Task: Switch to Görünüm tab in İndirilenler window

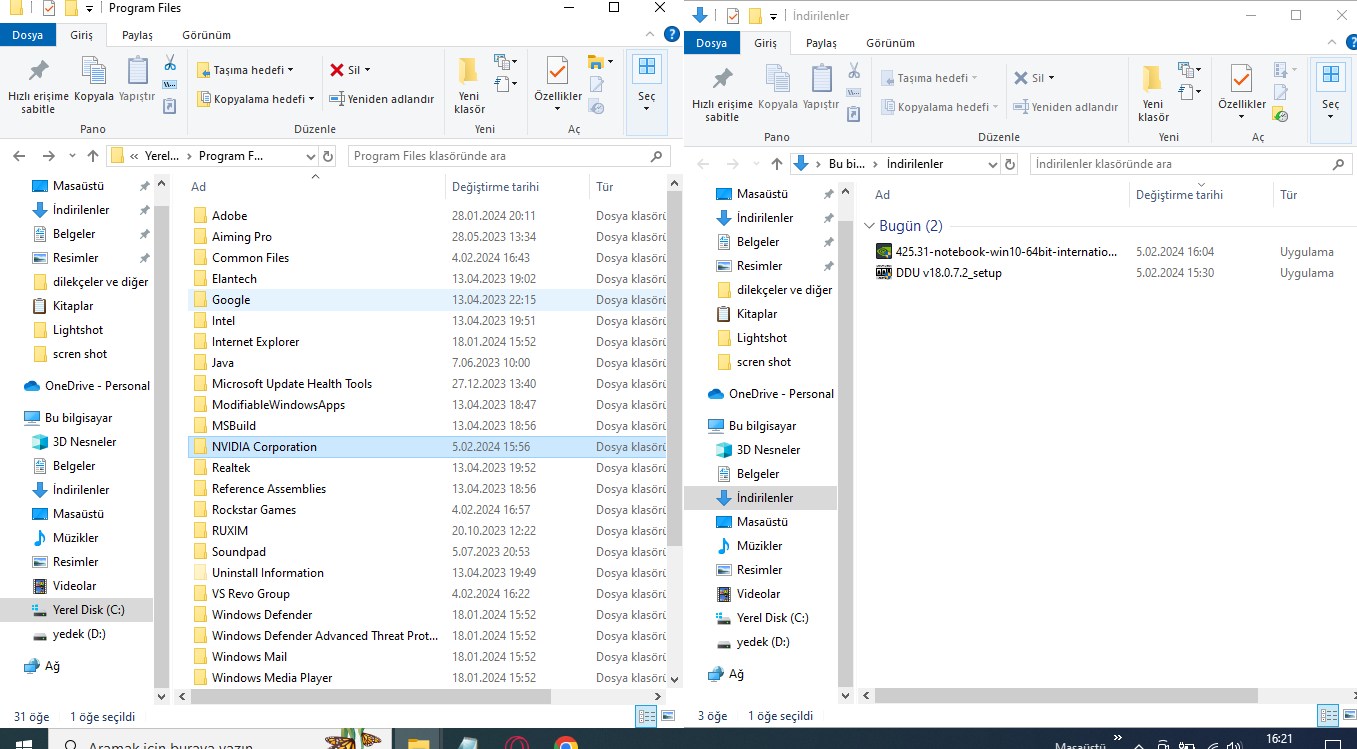Action: point(890,43)
